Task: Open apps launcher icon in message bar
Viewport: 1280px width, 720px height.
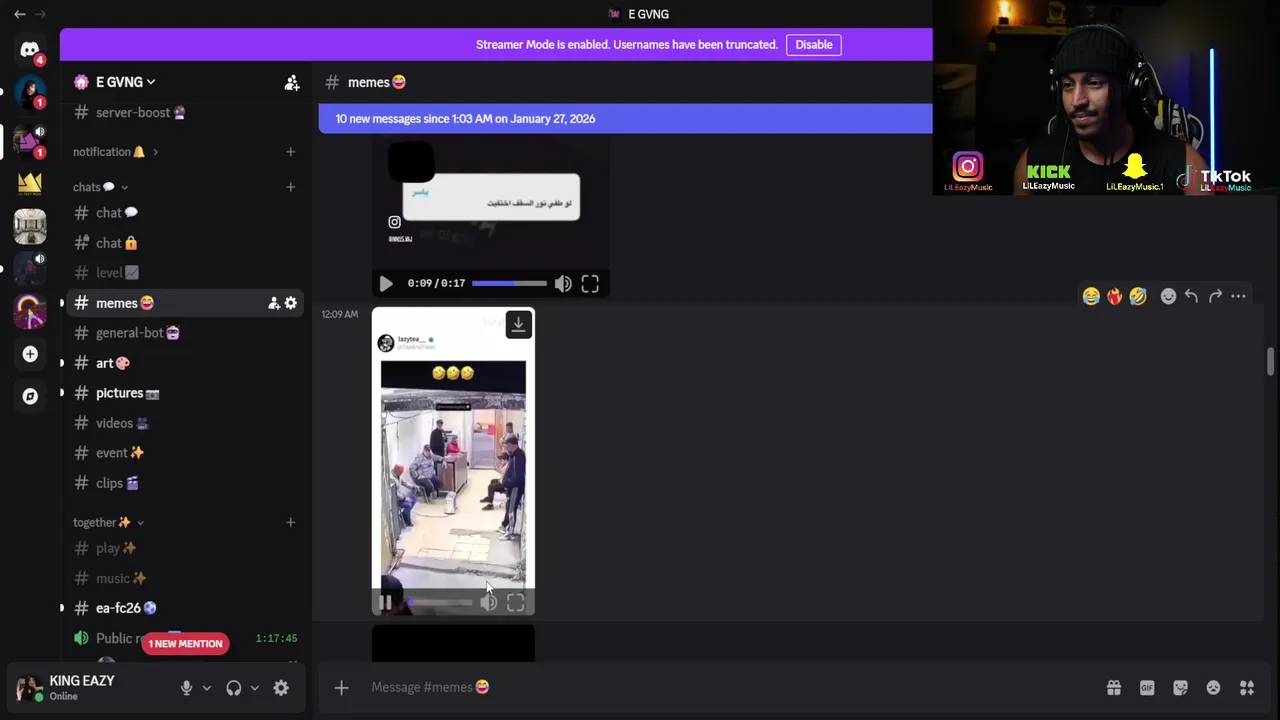Action: pos(1247,687)
